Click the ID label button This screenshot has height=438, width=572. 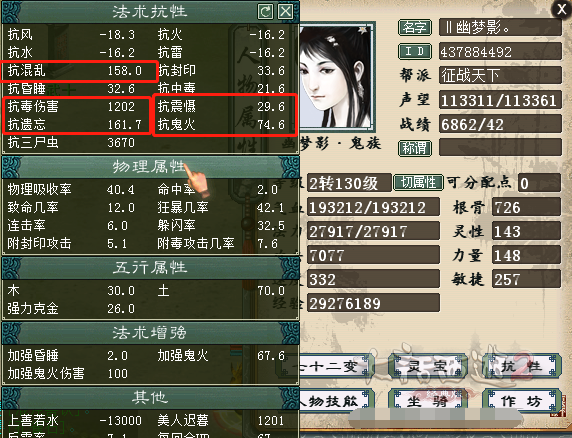[415, 51]
